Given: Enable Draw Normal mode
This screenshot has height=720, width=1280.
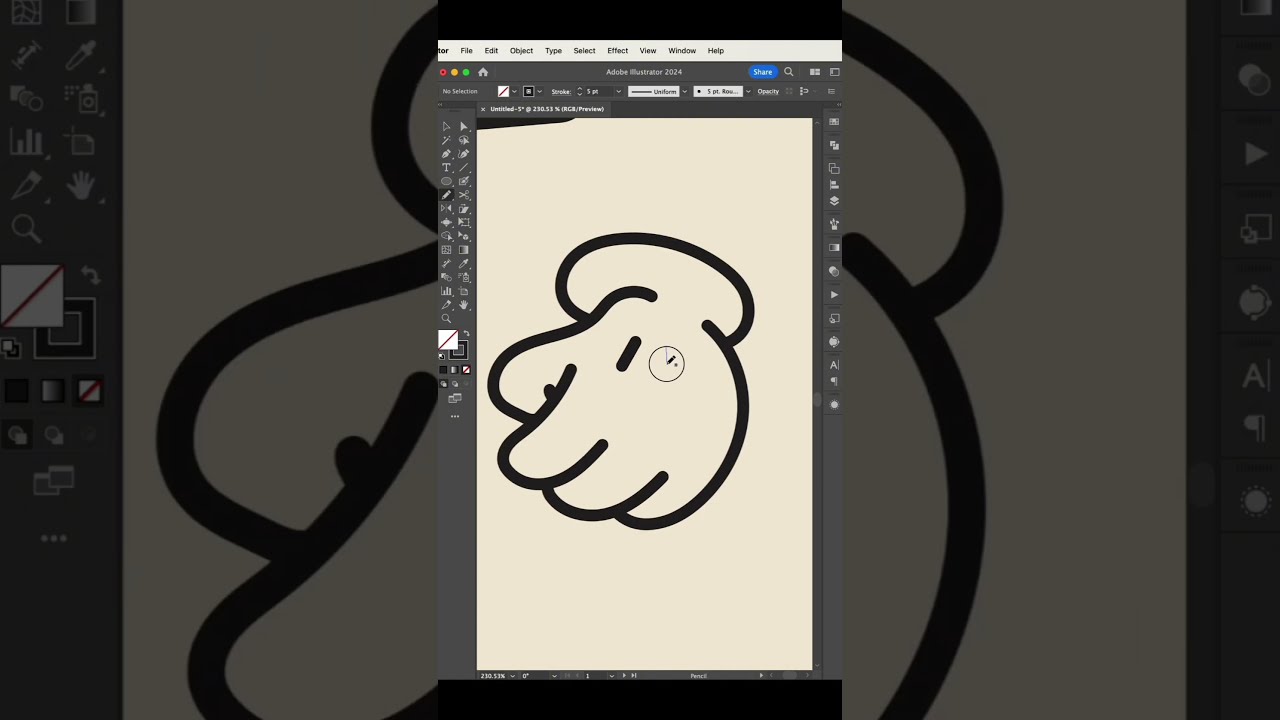Looking at the screenshot, I should click(x=443, y=384).
